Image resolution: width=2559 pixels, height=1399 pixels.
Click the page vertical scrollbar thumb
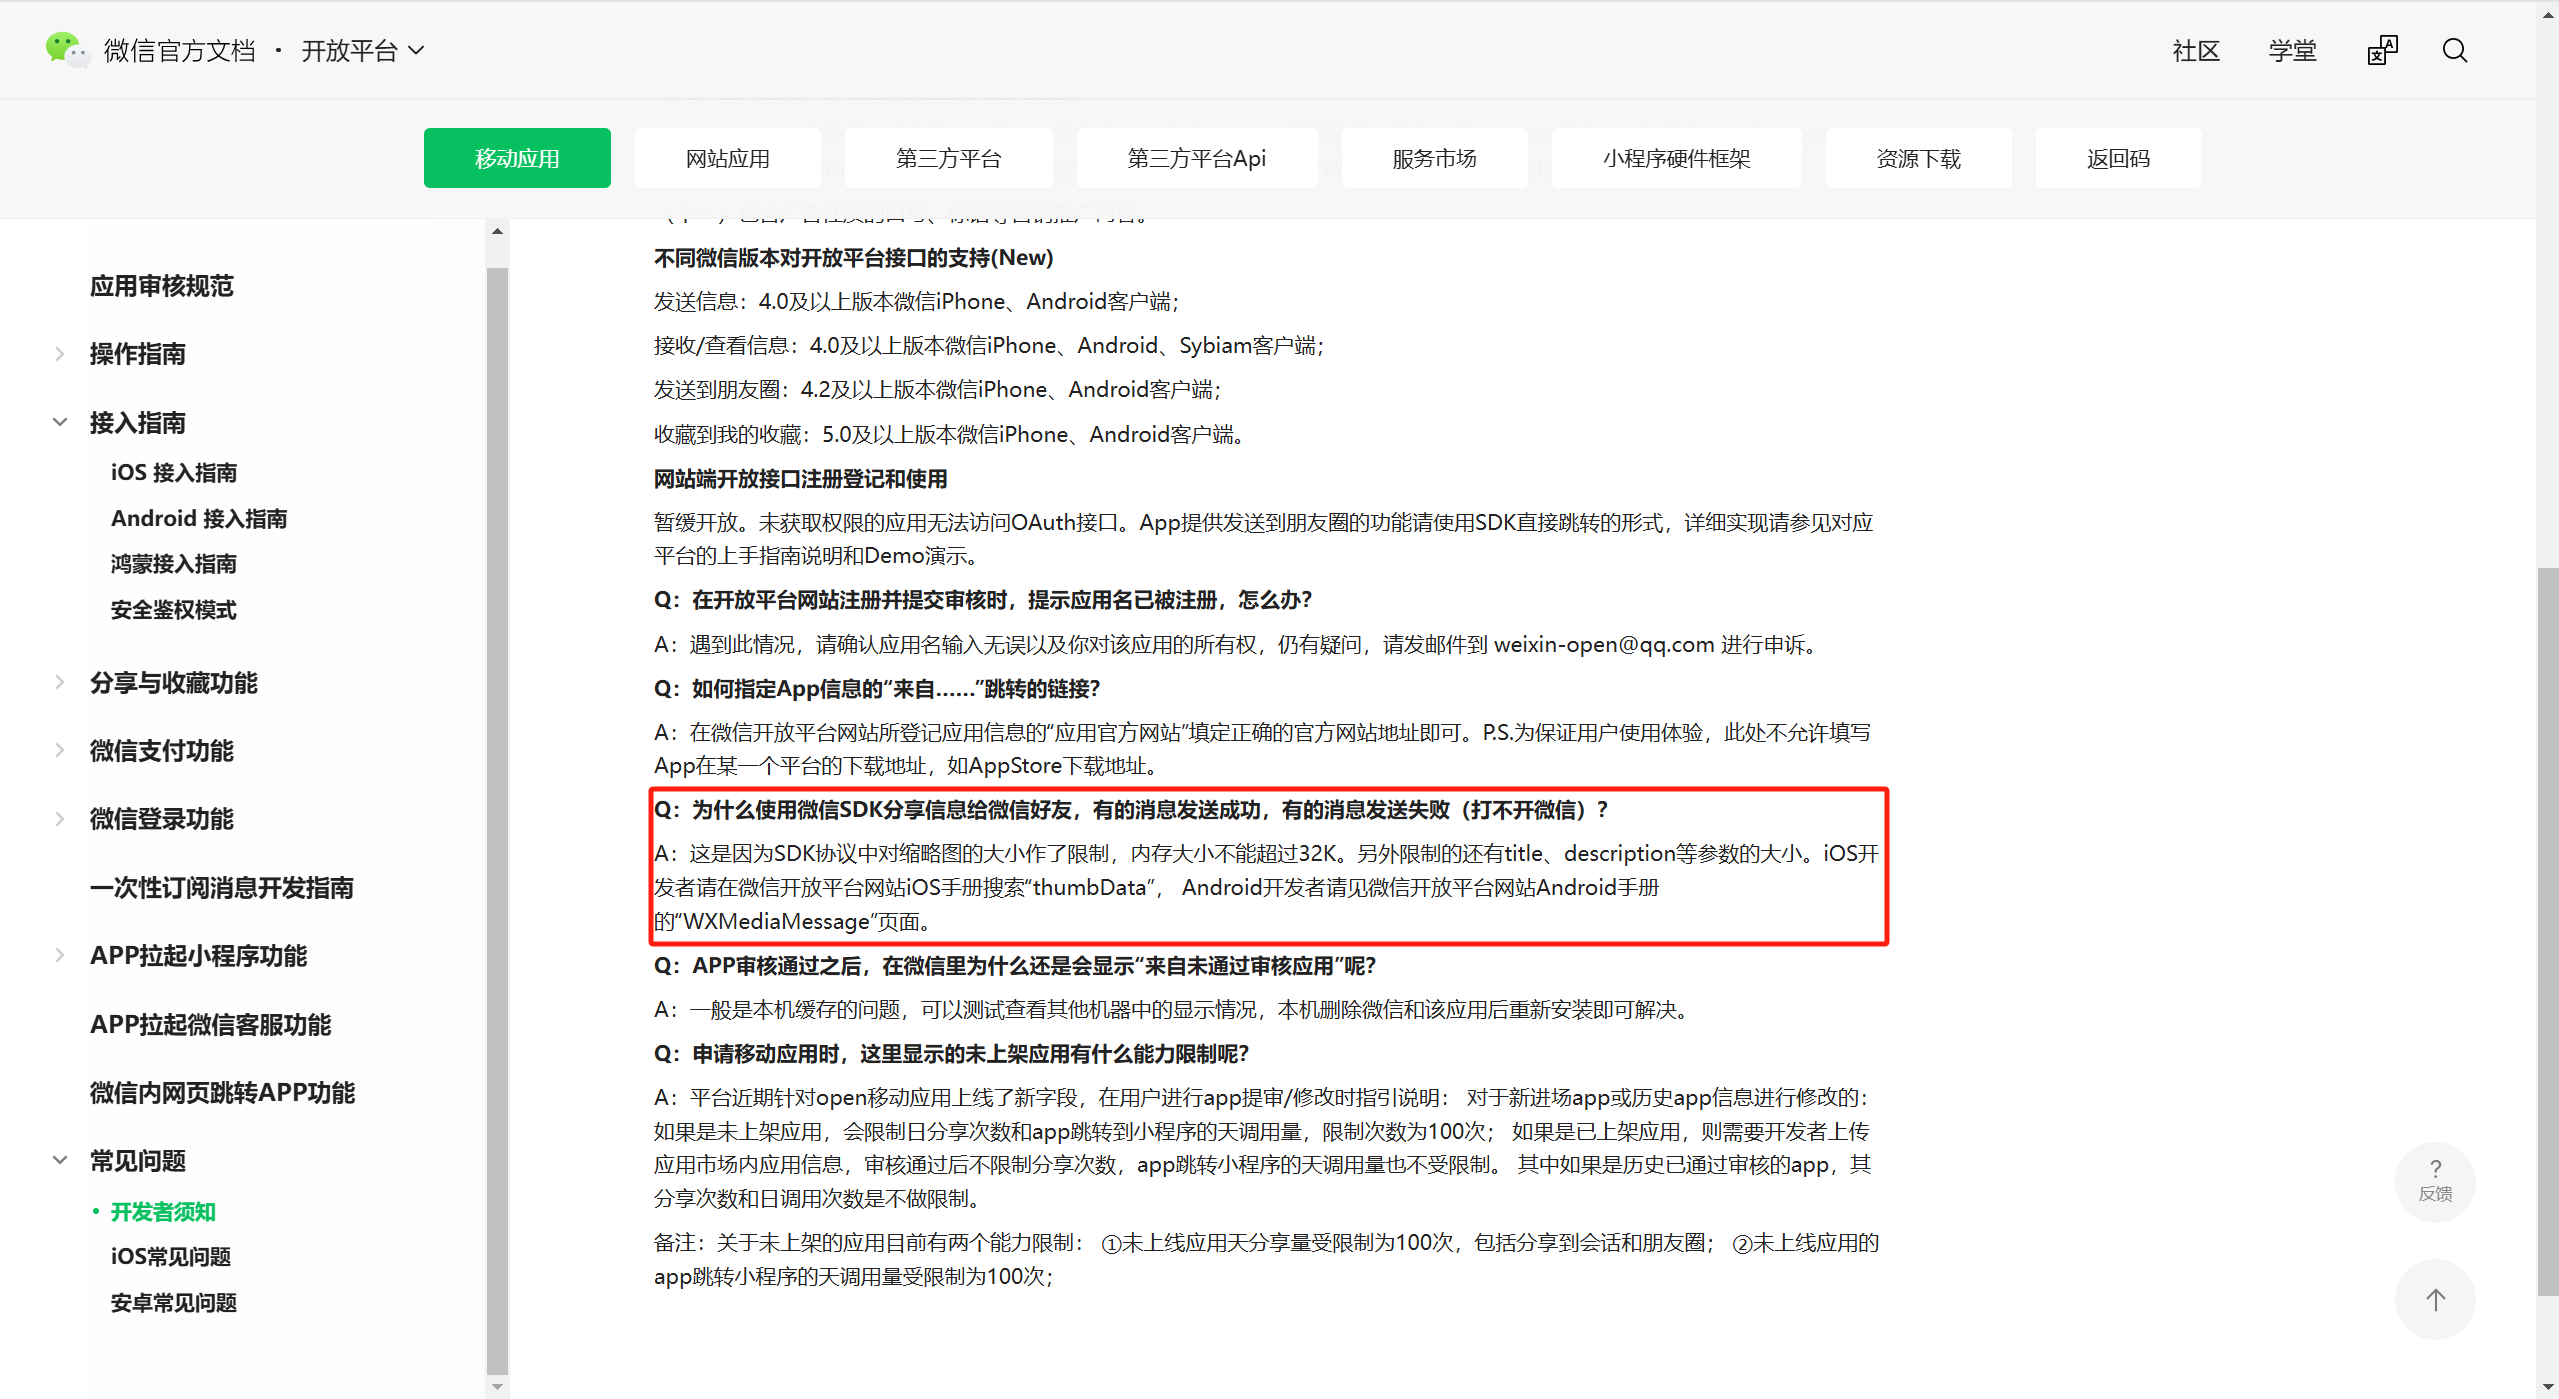click(2548, 930)
